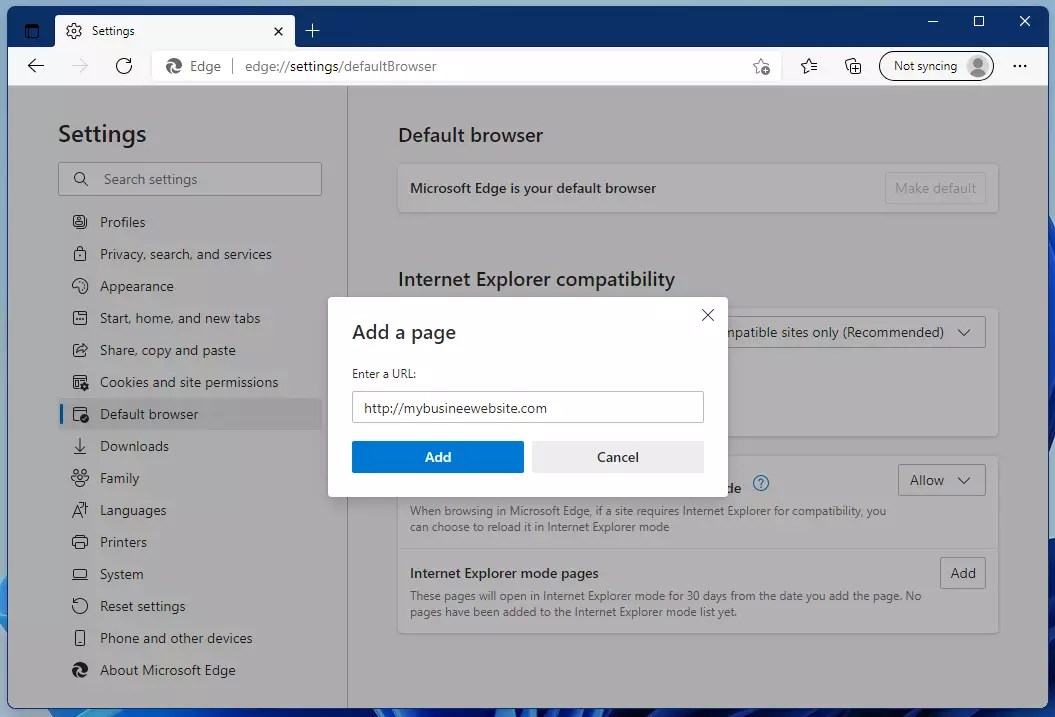Click the About Microsoft Edge logo icon
Image resolution: width=1055 pixels, height=717 pixels.
click(80, 671)
